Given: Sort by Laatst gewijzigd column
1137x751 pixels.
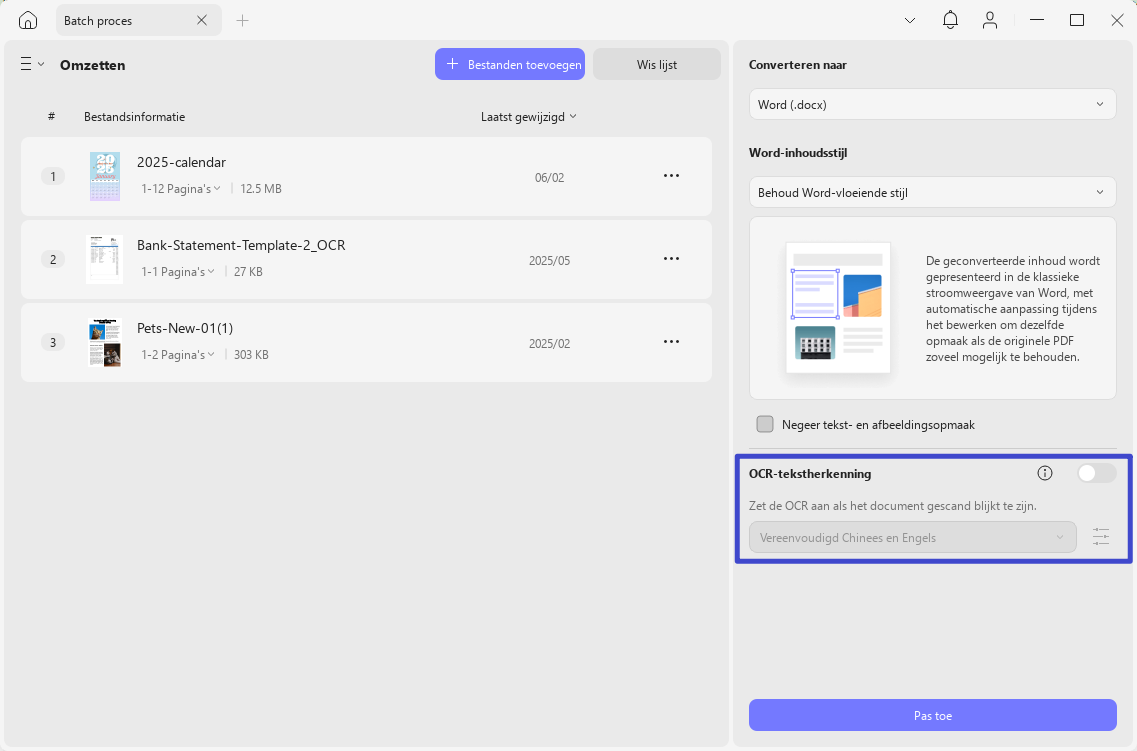Looking at the screenshot, I should 529,117.
